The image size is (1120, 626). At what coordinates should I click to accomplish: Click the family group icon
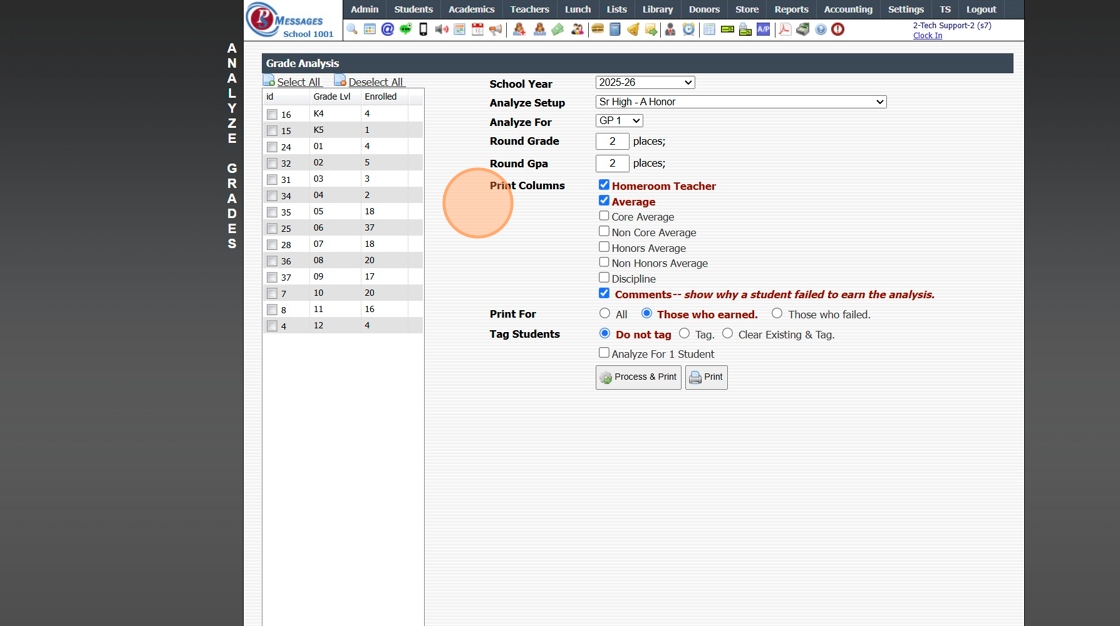point(577,29)
